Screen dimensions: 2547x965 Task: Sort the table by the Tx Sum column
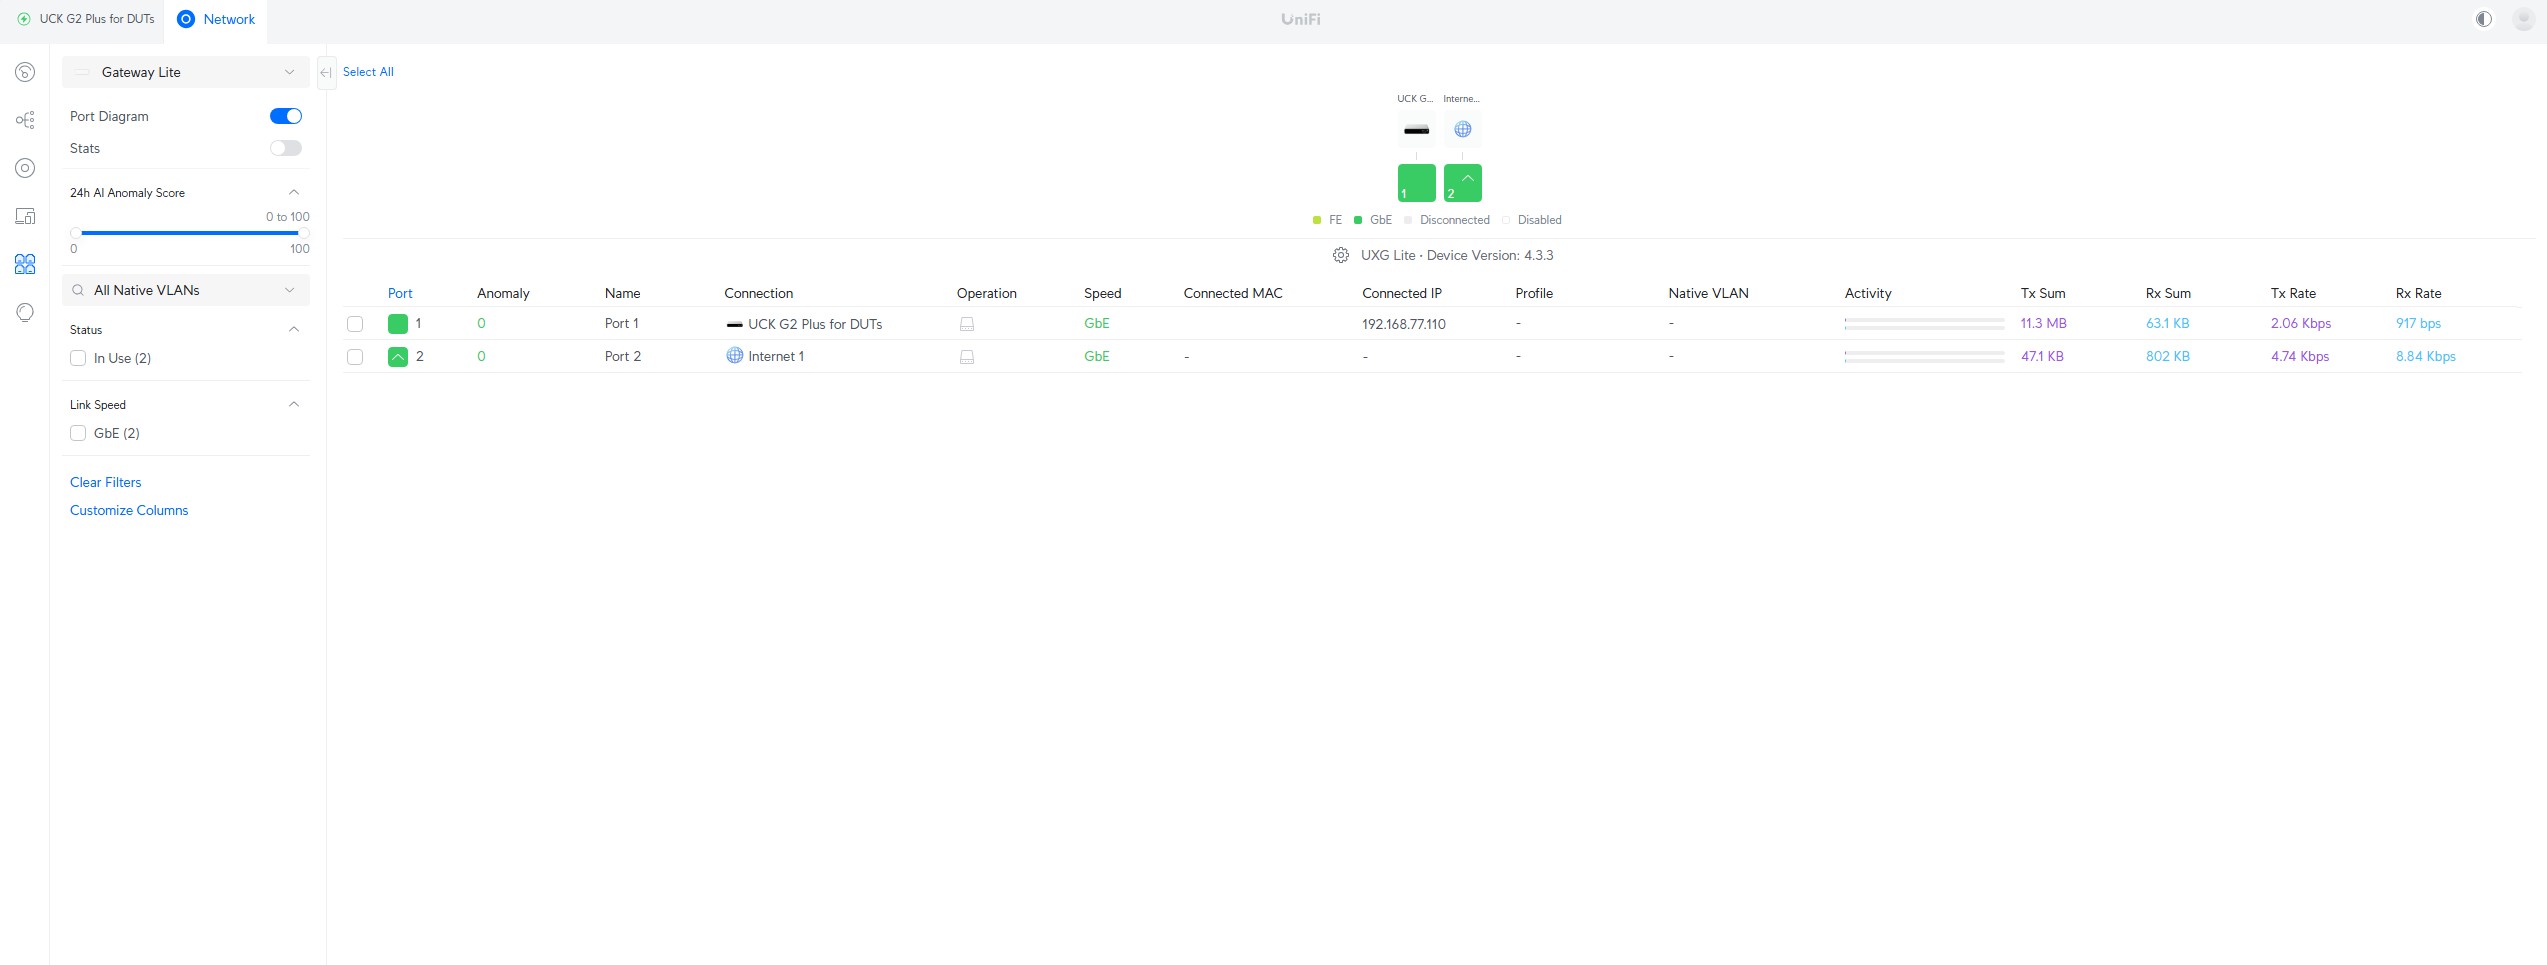(2042, 293)
